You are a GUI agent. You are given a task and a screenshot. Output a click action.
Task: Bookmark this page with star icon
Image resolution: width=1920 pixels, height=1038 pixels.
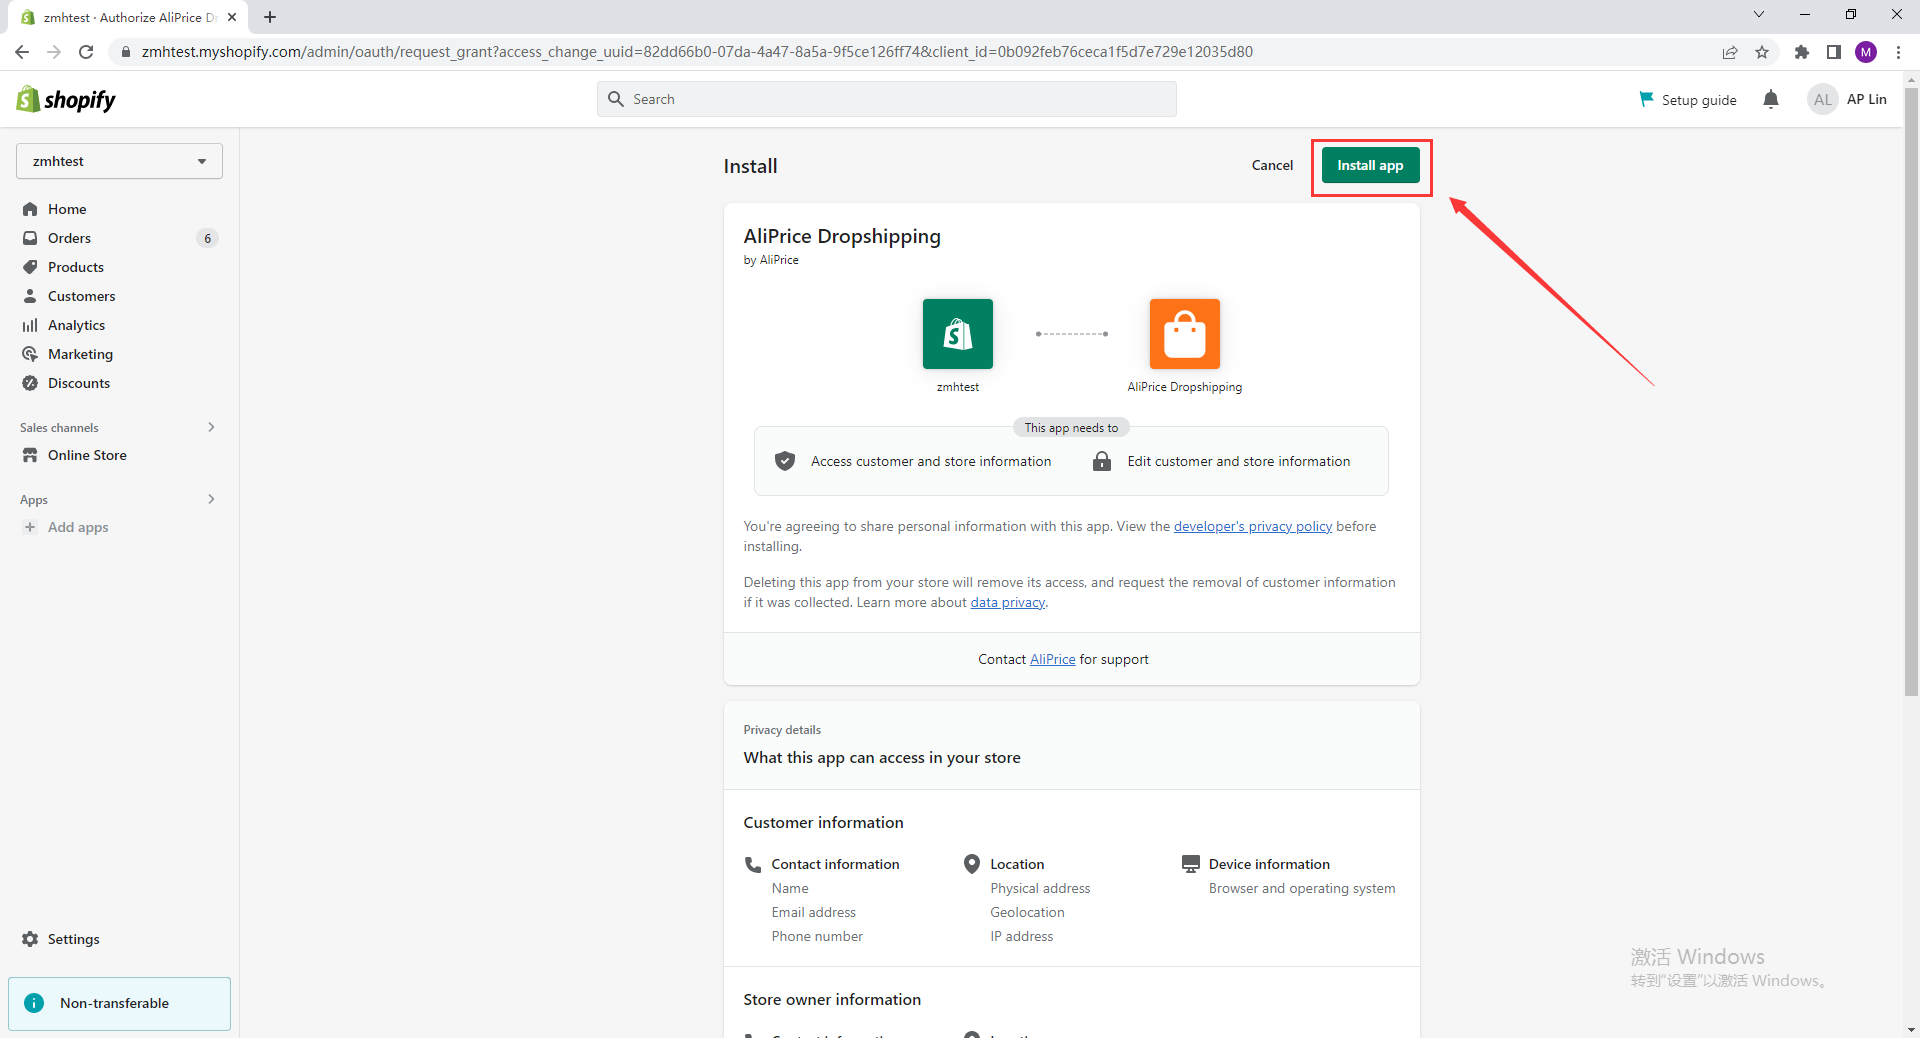tap(1762, 52)
